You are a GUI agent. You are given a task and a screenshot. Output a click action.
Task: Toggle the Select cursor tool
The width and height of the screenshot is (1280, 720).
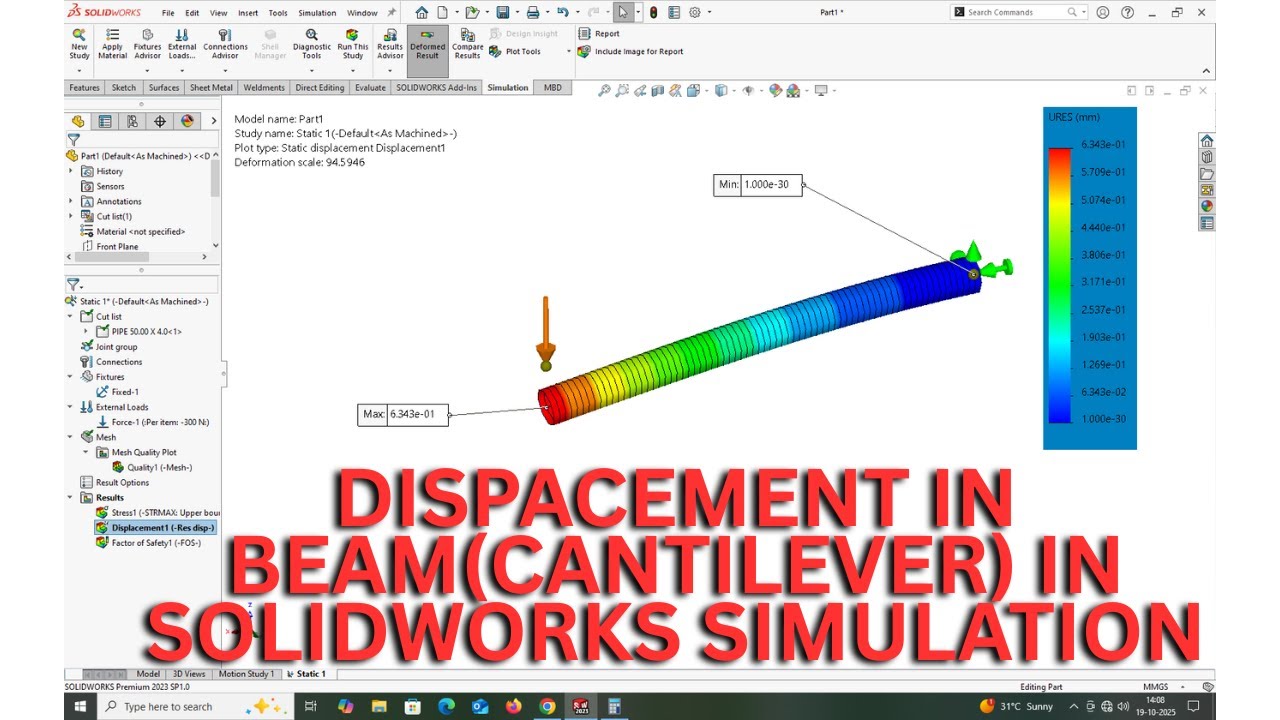pyautogui.click(x=622, y=13)
